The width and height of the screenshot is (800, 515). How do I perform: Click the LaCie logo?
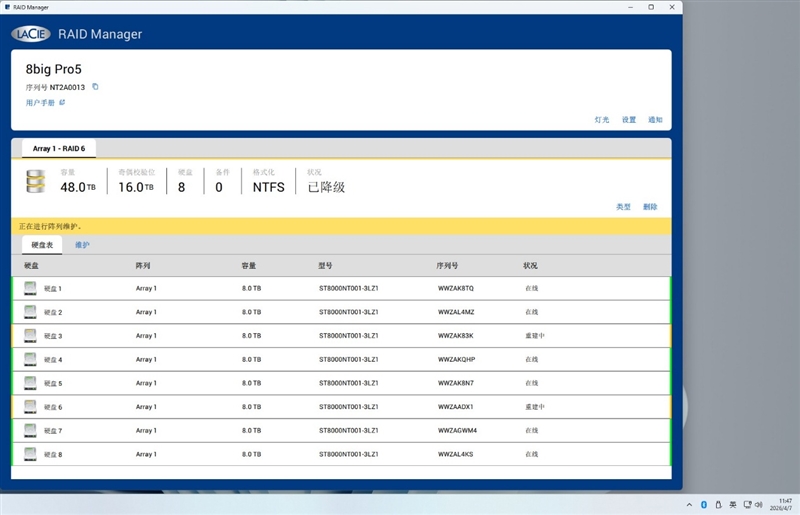pos(31,34)
